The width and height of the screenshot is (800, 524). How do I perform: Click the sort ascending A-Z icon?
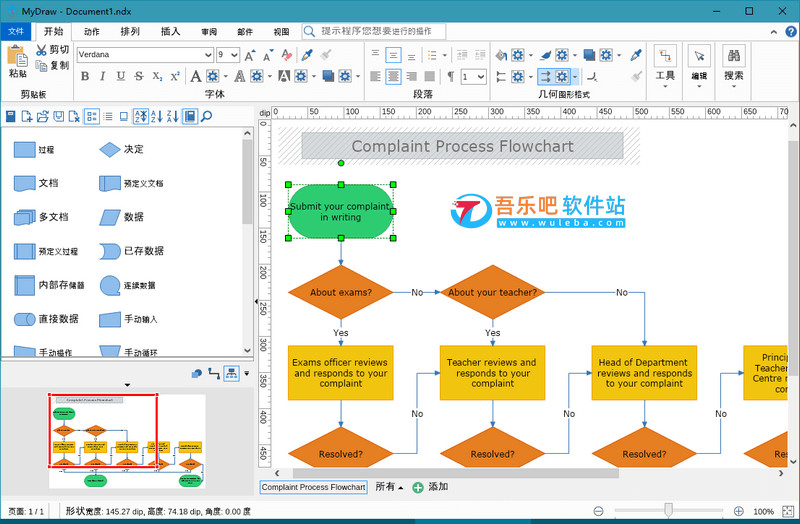click(x=157, y=116)
